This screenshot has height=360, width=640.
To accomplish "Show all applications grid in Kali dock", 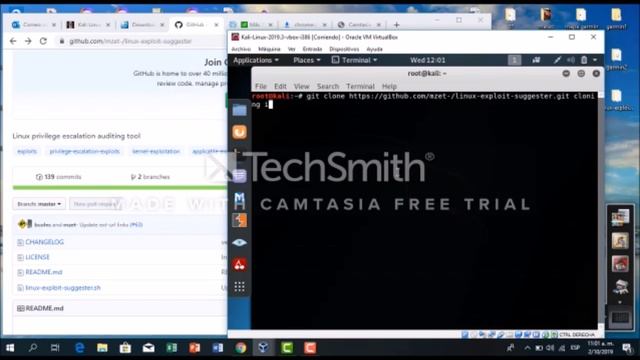I will tap(240, 287).
